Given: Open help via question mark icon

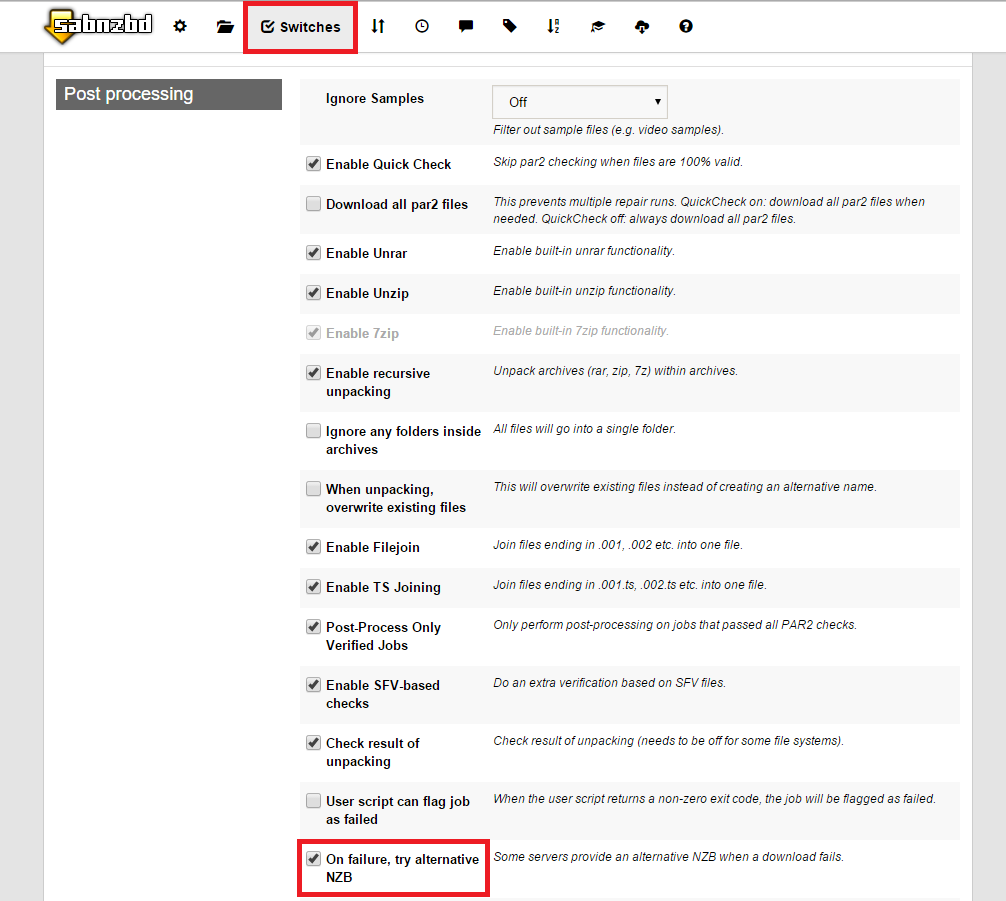Looking at the screenshot, I should (x=685, y=27).
